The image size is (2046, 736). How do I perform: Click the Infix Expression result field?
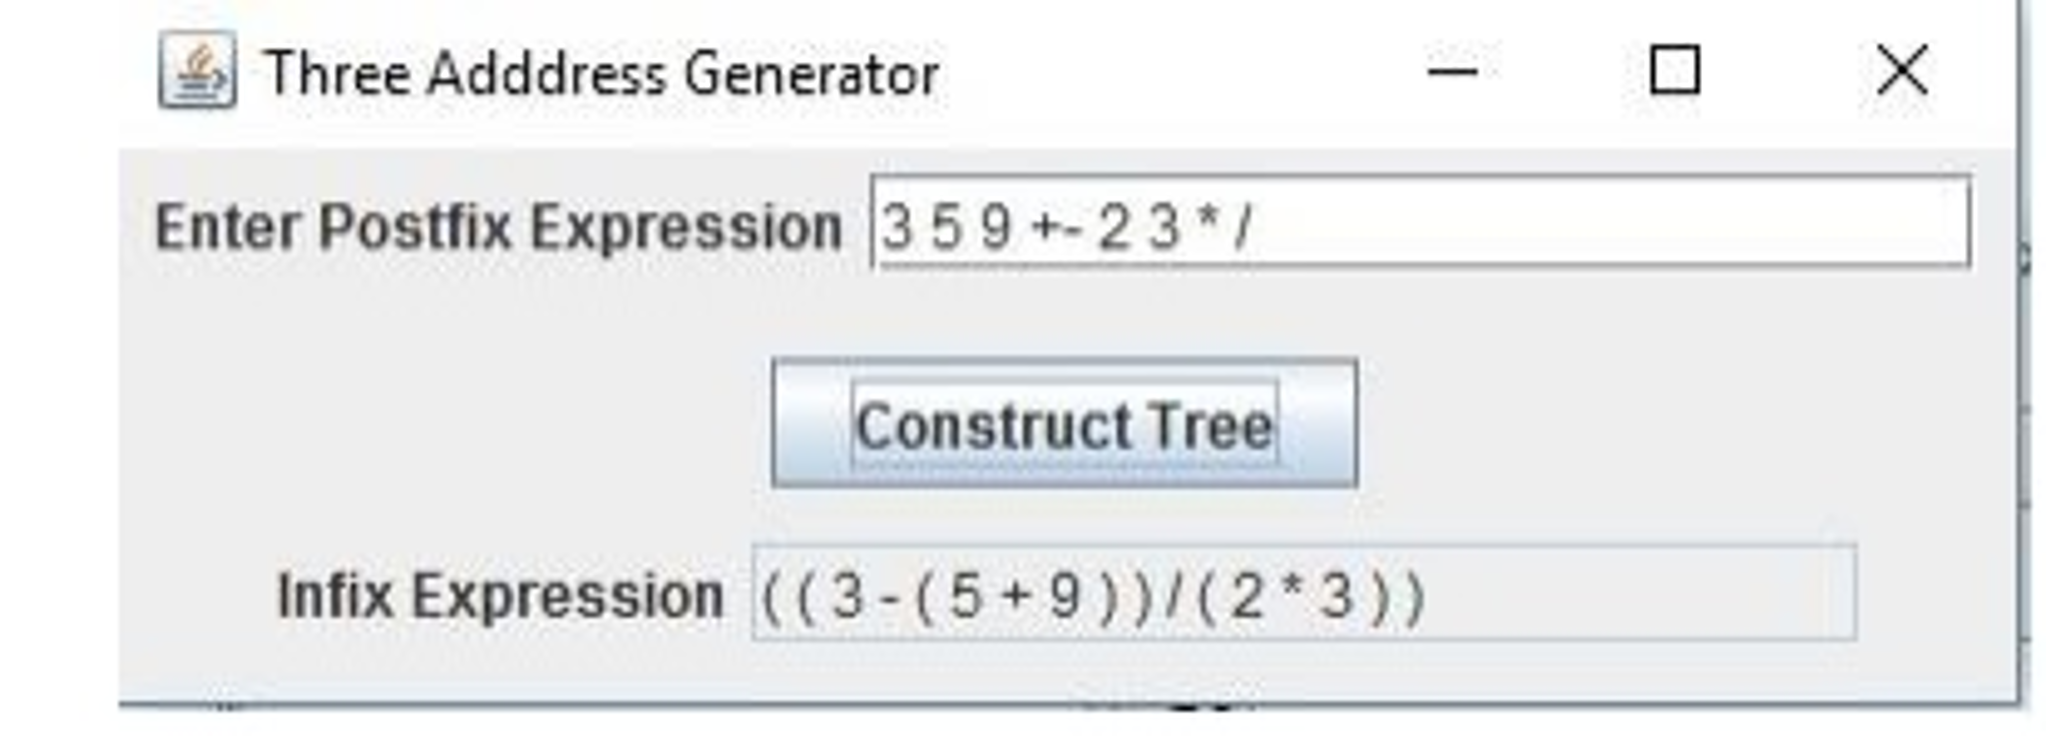coord(1303,595)
